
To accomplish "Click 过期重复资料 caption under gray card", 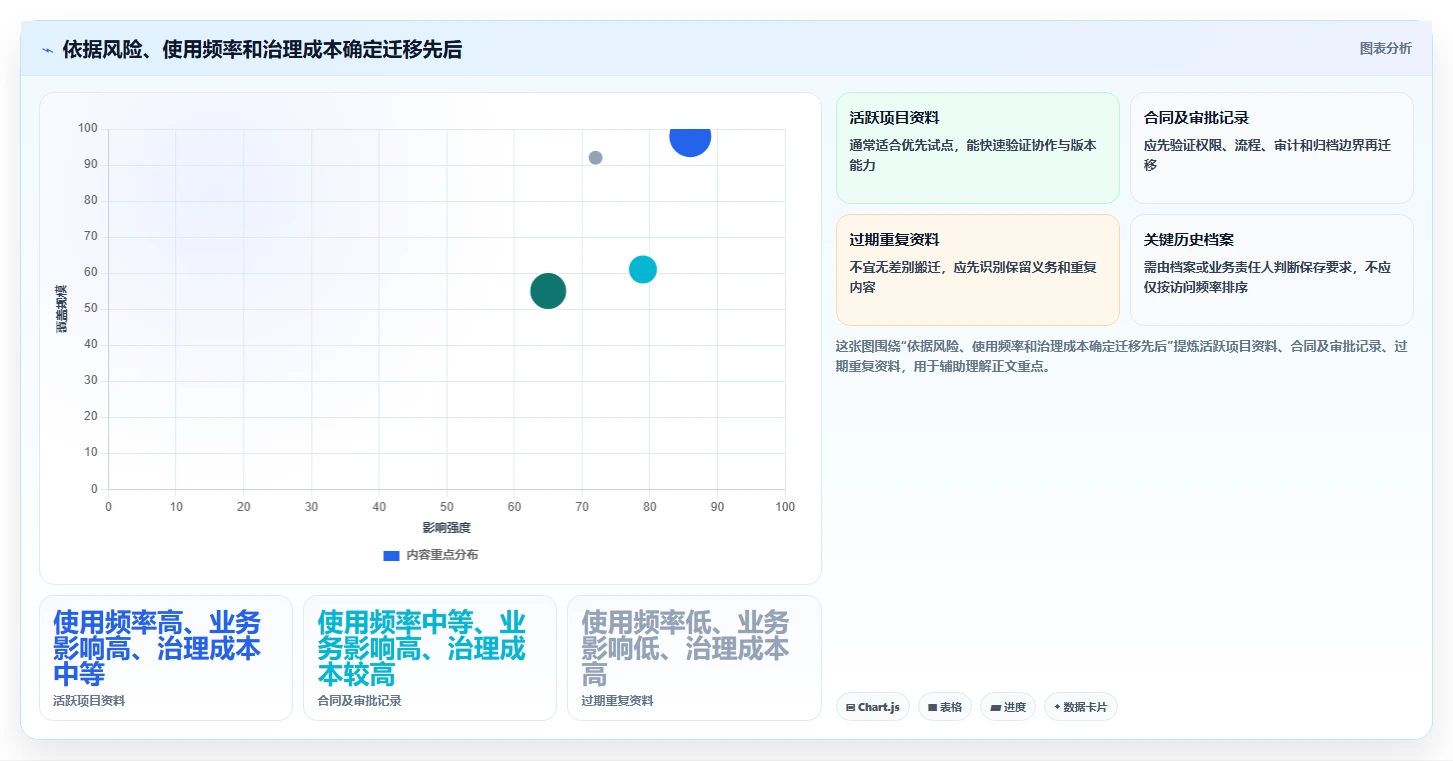I will tap(617, 701).
